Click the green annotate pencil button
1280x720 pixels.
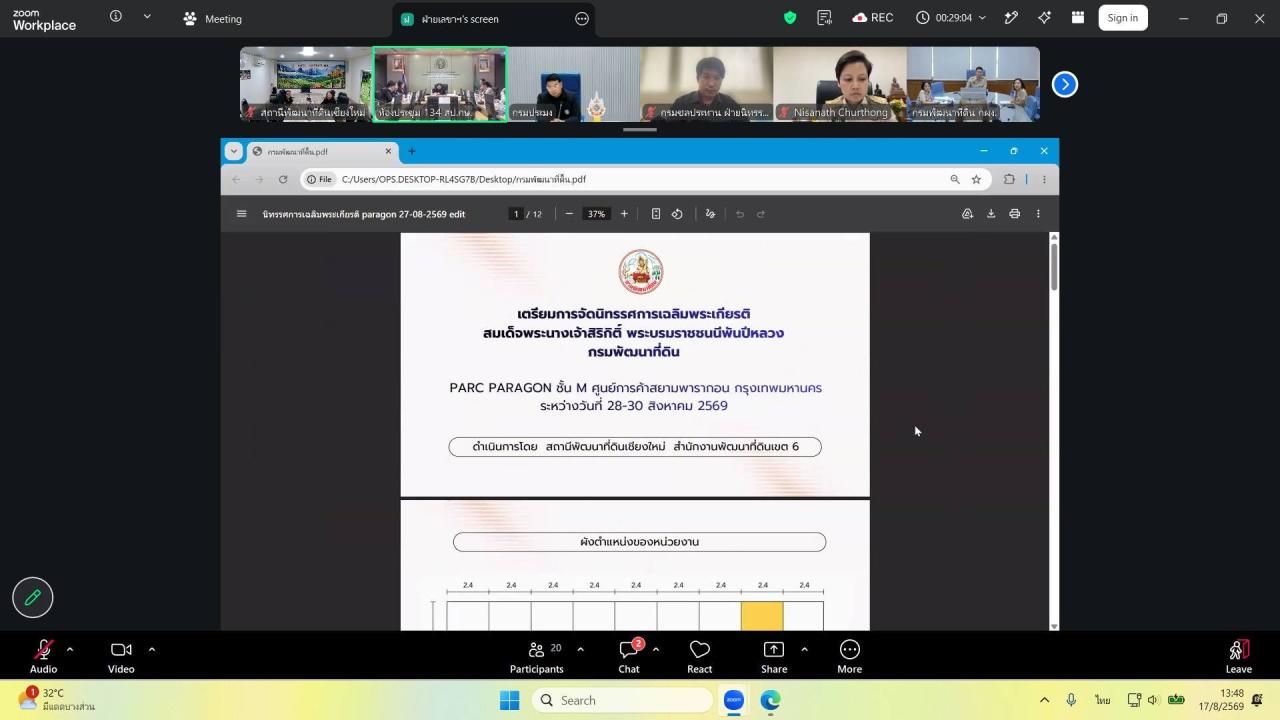[33, 597]
